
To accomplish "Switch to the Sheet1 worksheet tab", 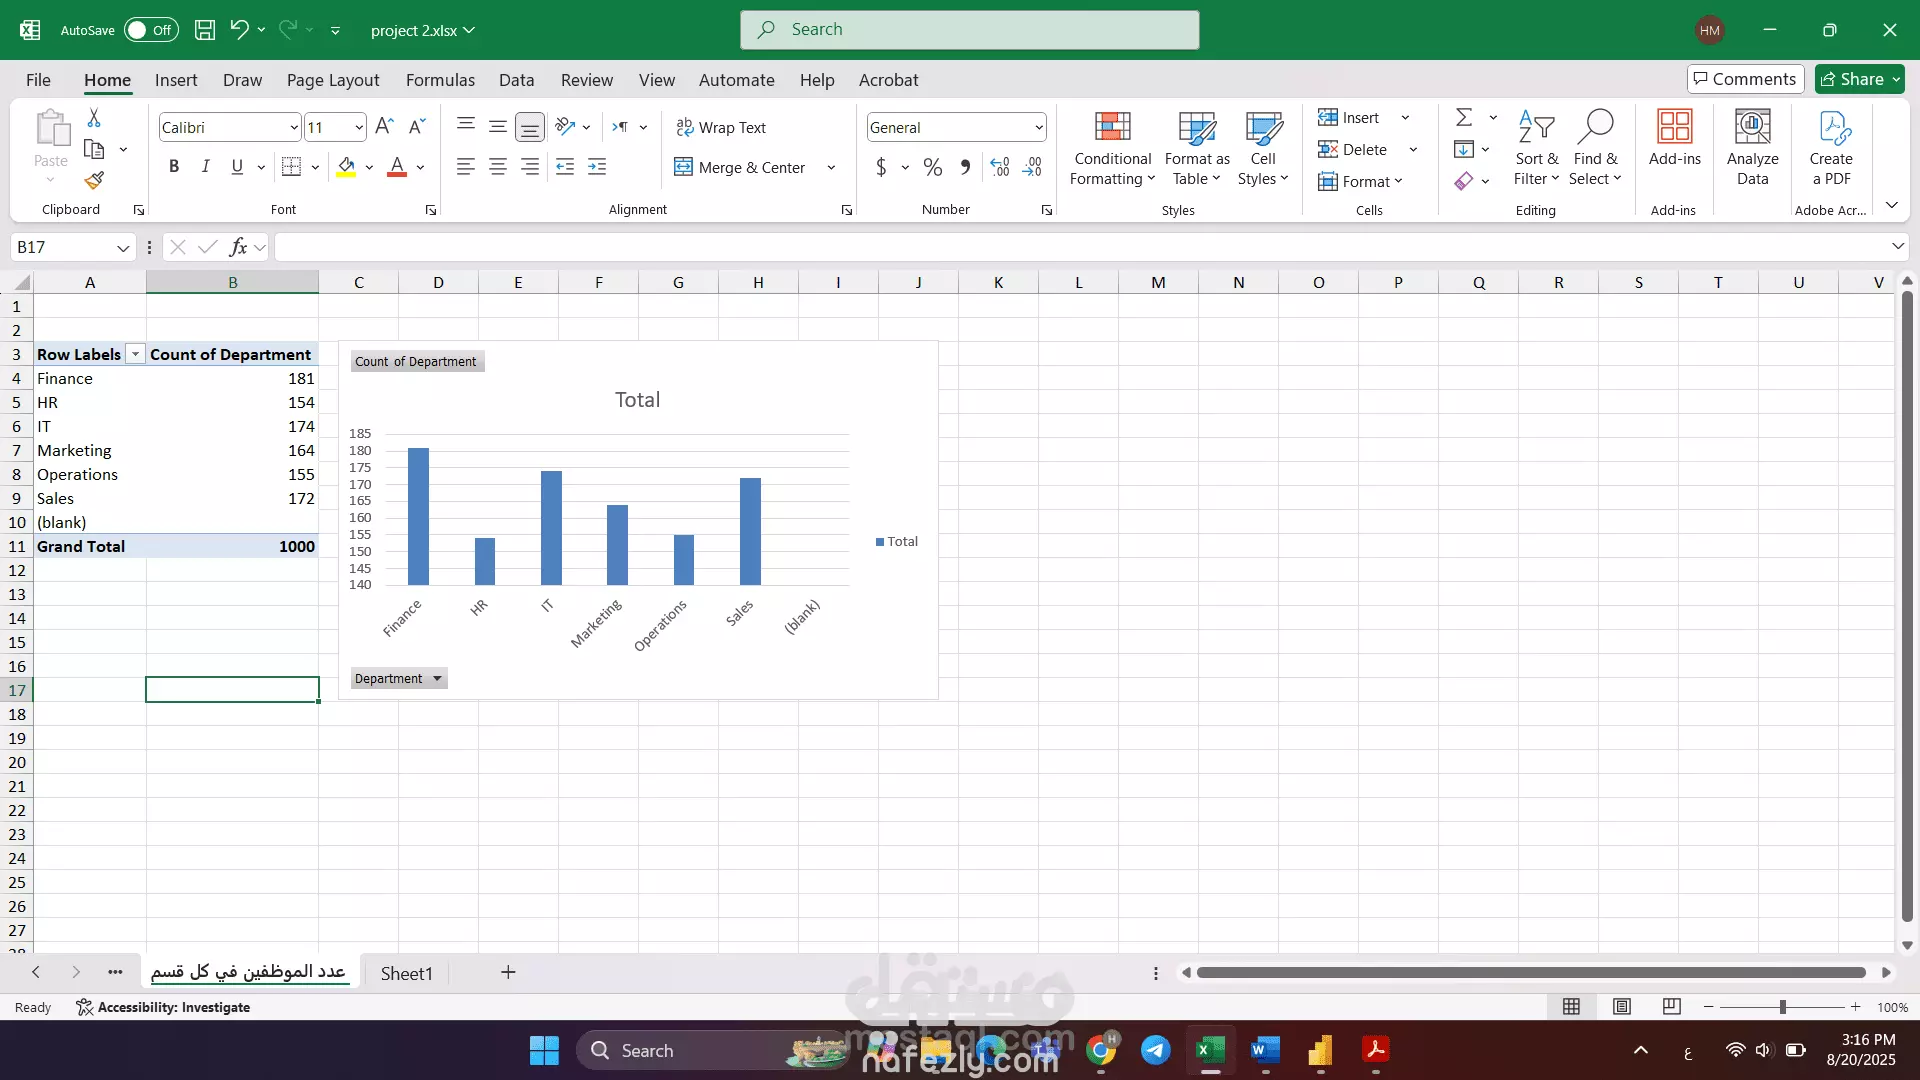I will [x=406, y=973].
